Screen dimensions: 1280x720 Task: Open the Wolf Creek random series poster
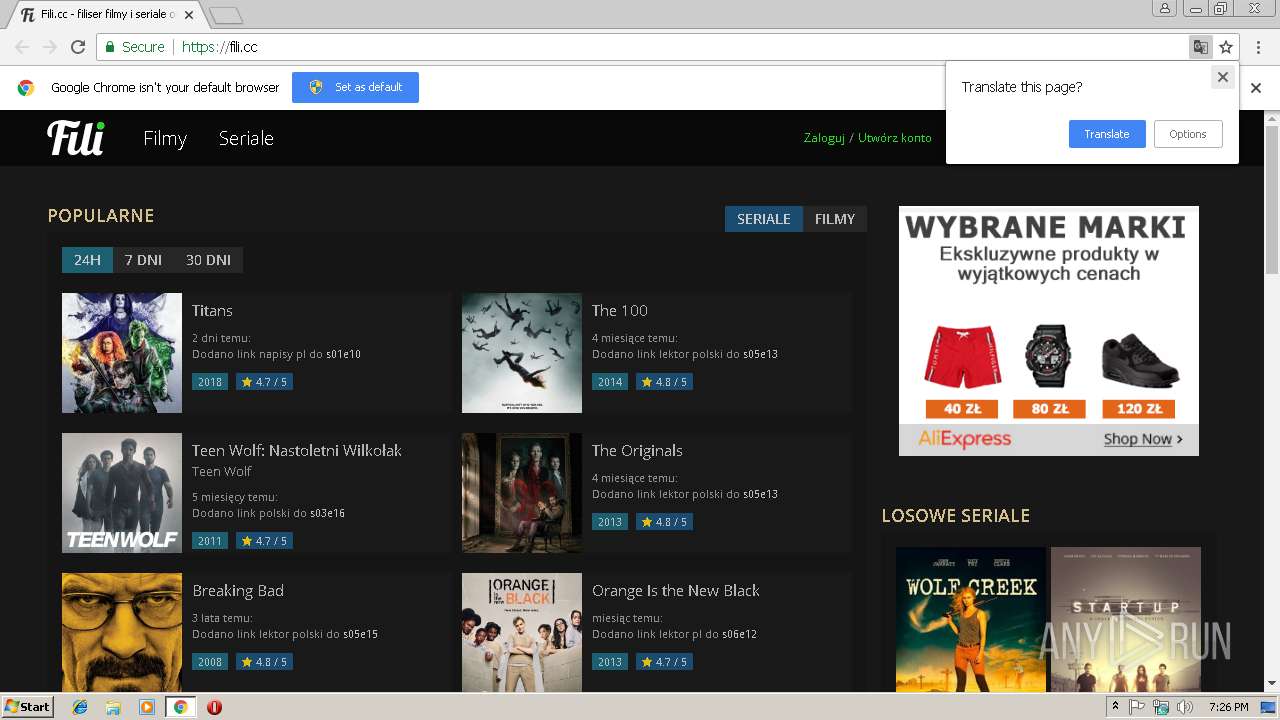pos(971,619)
